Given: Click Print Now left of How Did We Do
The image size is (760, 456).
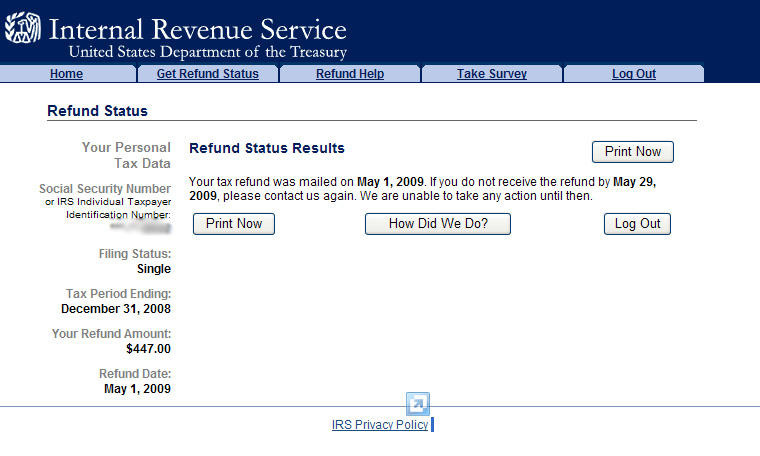Looking at the screenshot, I should 234,224.
